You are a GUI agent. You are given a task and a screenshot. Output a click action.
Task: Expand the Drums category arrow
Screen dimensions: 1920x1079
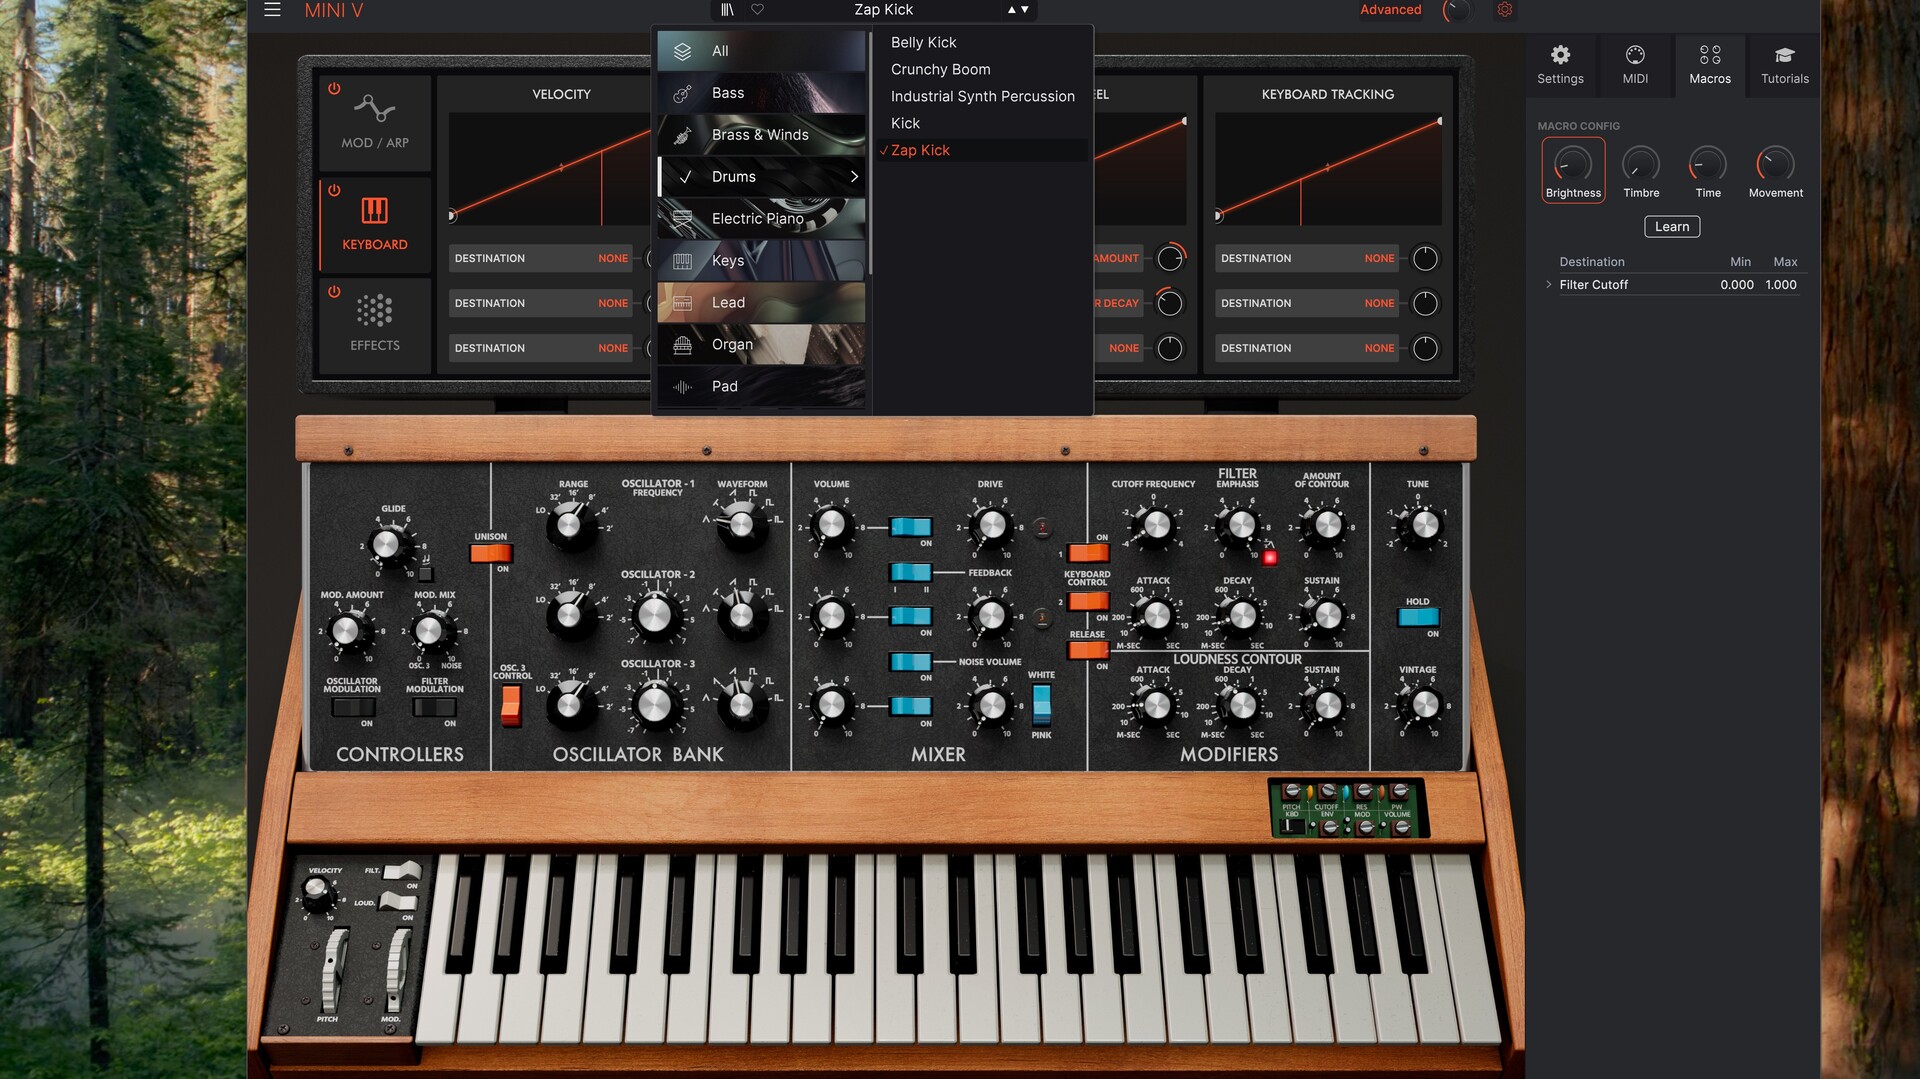[x=854, y=177]
